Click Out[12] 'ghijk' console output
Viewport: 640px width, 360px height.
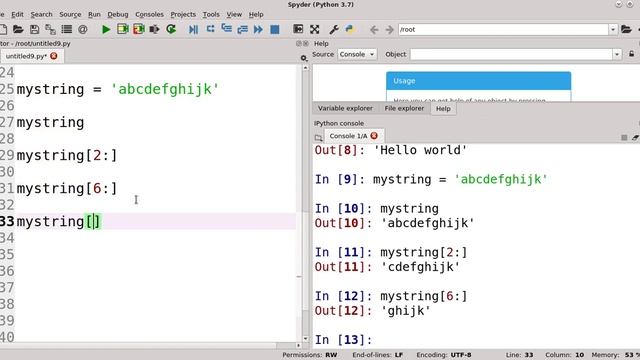[372, 311]
